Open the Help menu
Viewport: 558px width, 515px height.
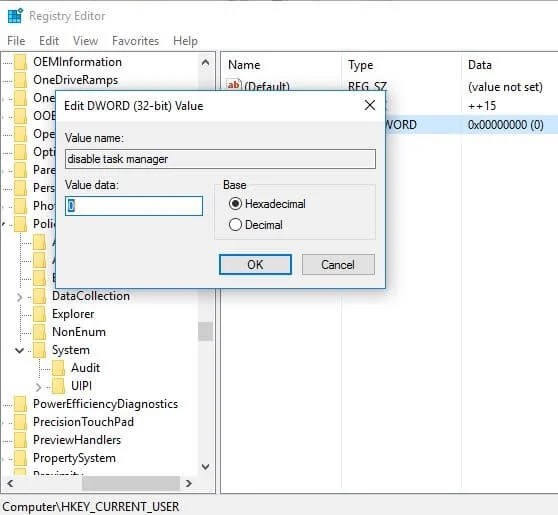tap(185, 41)
